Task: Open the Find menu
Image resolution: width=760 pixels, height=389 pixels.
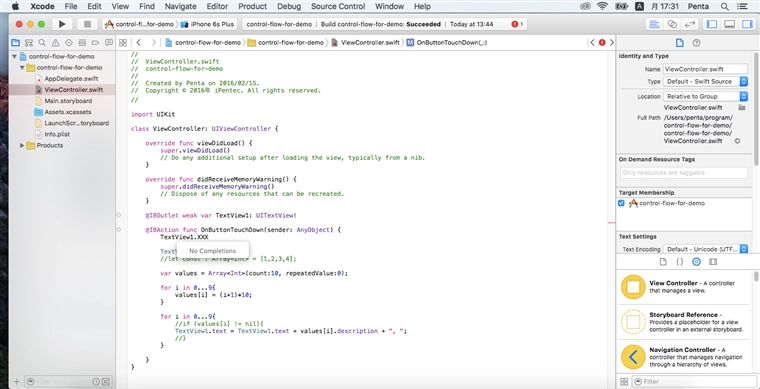Action: (x=146, y=6)
